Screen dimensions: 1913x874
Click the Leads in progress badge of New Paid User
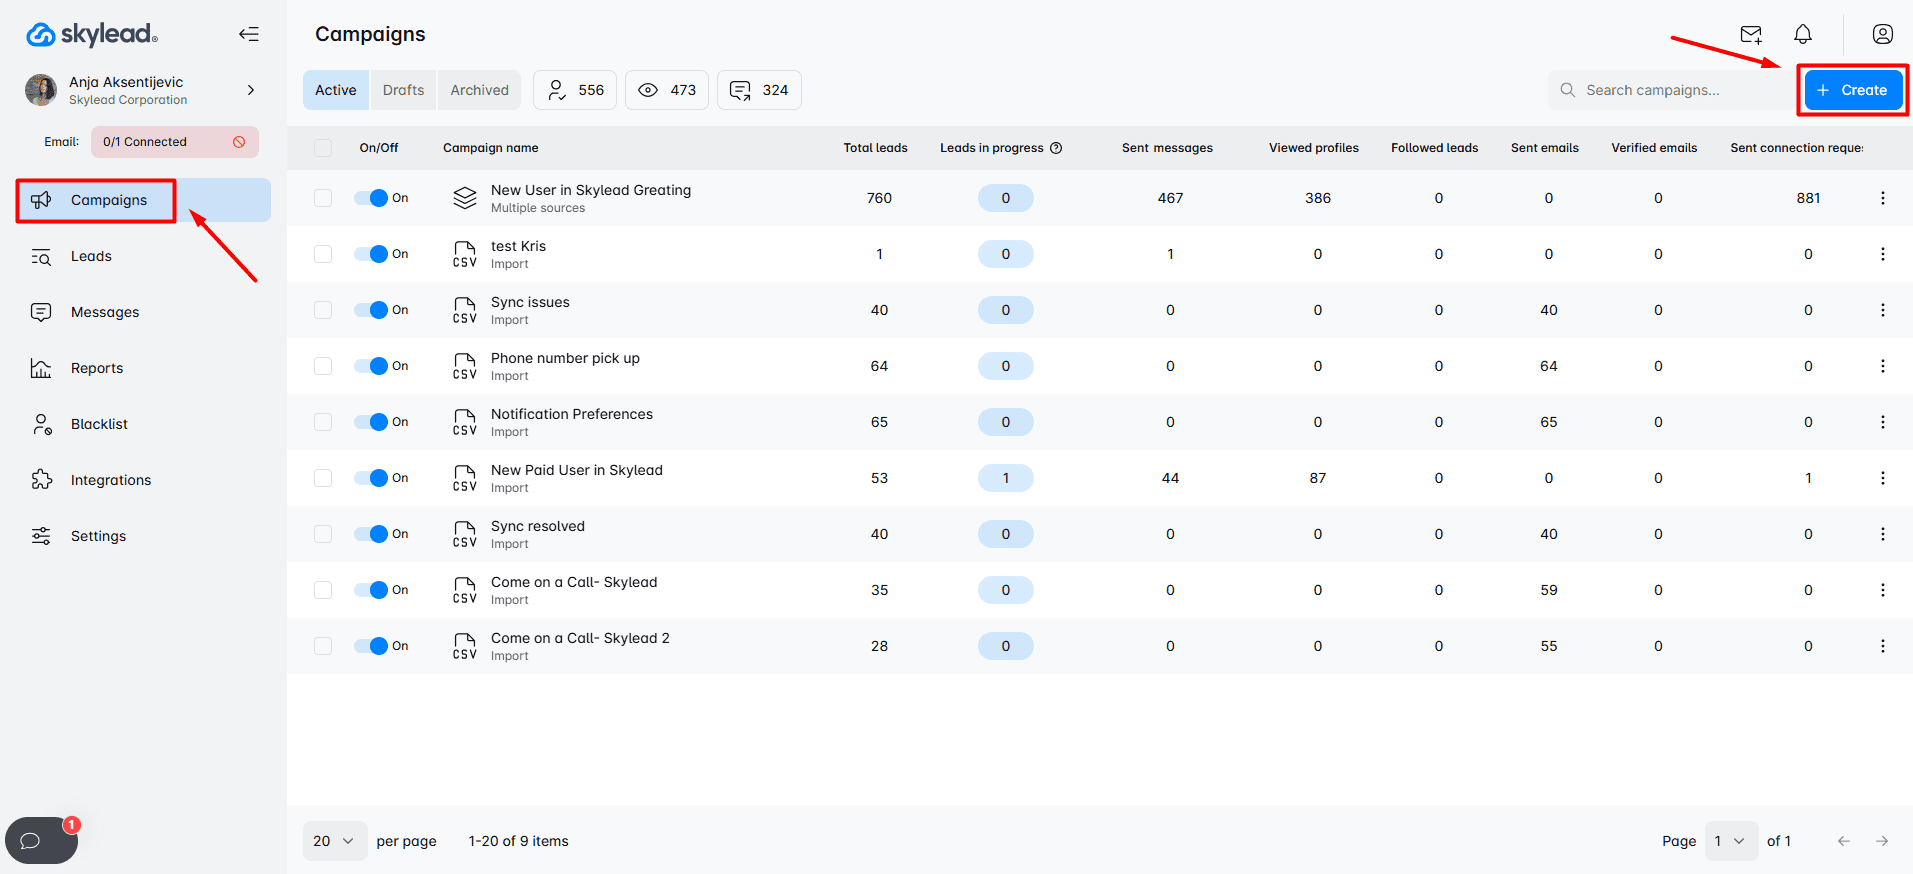[1006, 478]
